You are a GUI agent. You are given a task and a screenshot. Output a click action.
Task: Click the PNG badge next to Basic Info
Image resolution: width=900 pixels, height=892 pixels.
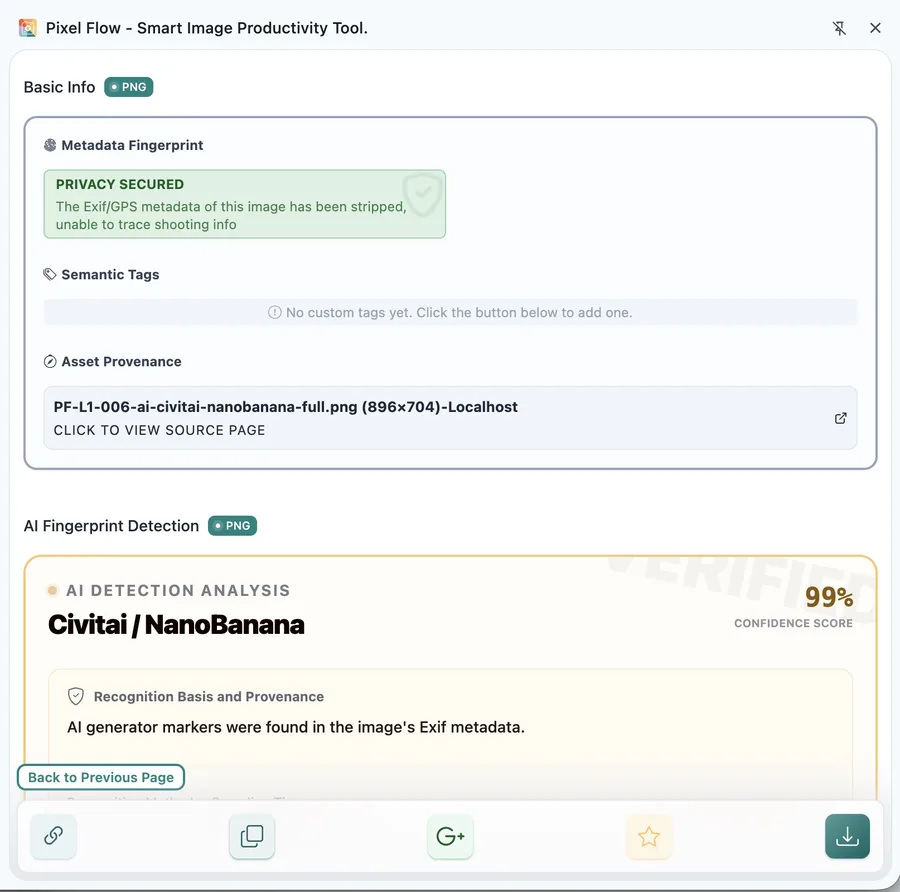(x=129, y=87)
